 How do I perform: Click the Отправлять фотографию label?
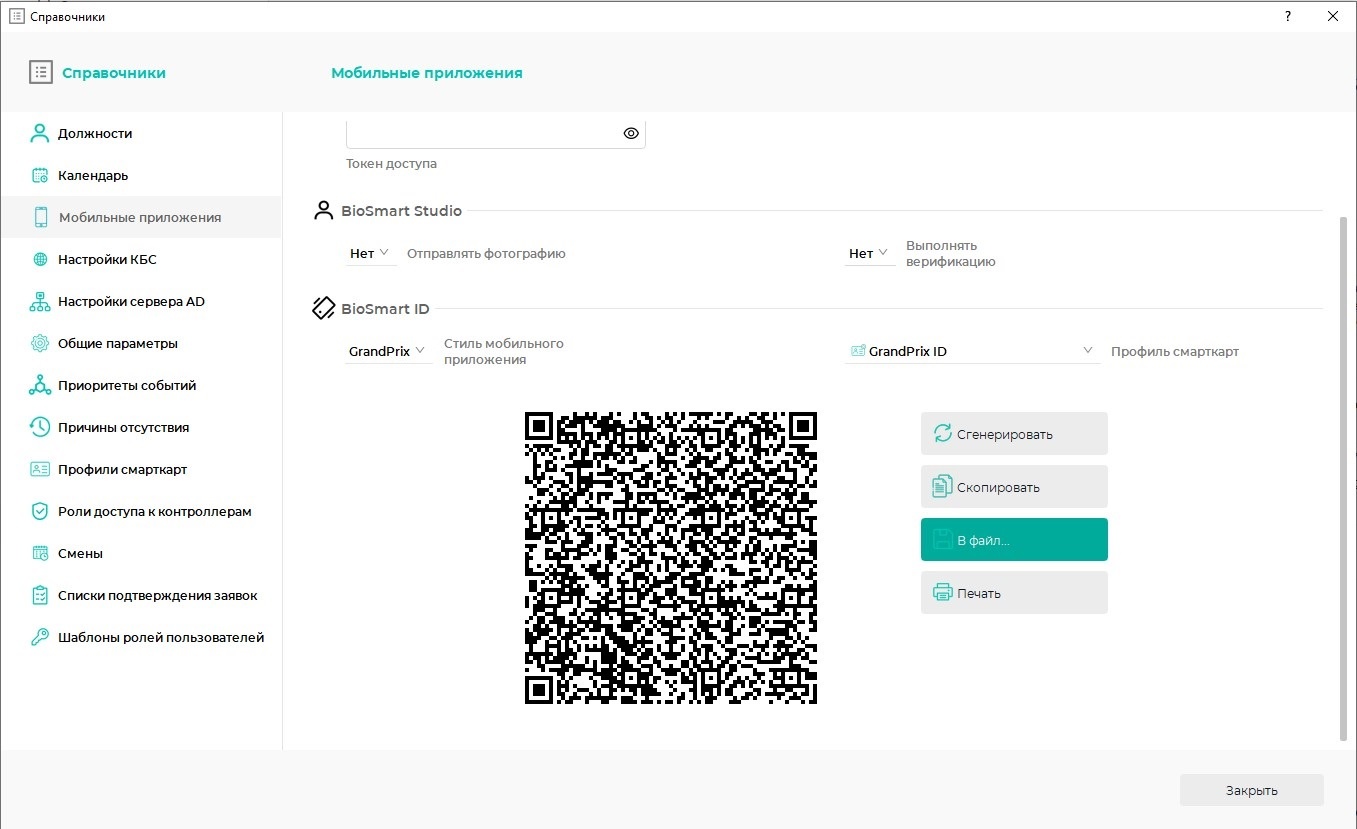[486, 254]
